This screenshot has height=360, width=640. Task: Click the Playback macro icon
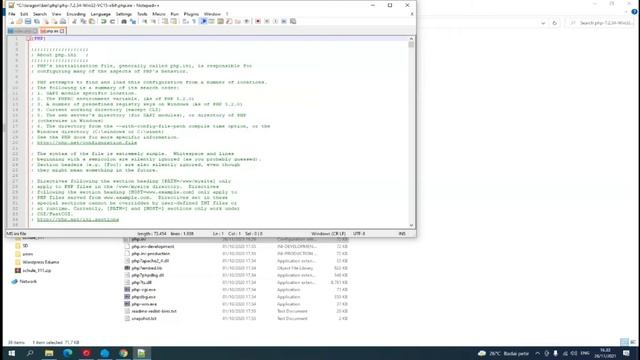click(x=276, y=21)
